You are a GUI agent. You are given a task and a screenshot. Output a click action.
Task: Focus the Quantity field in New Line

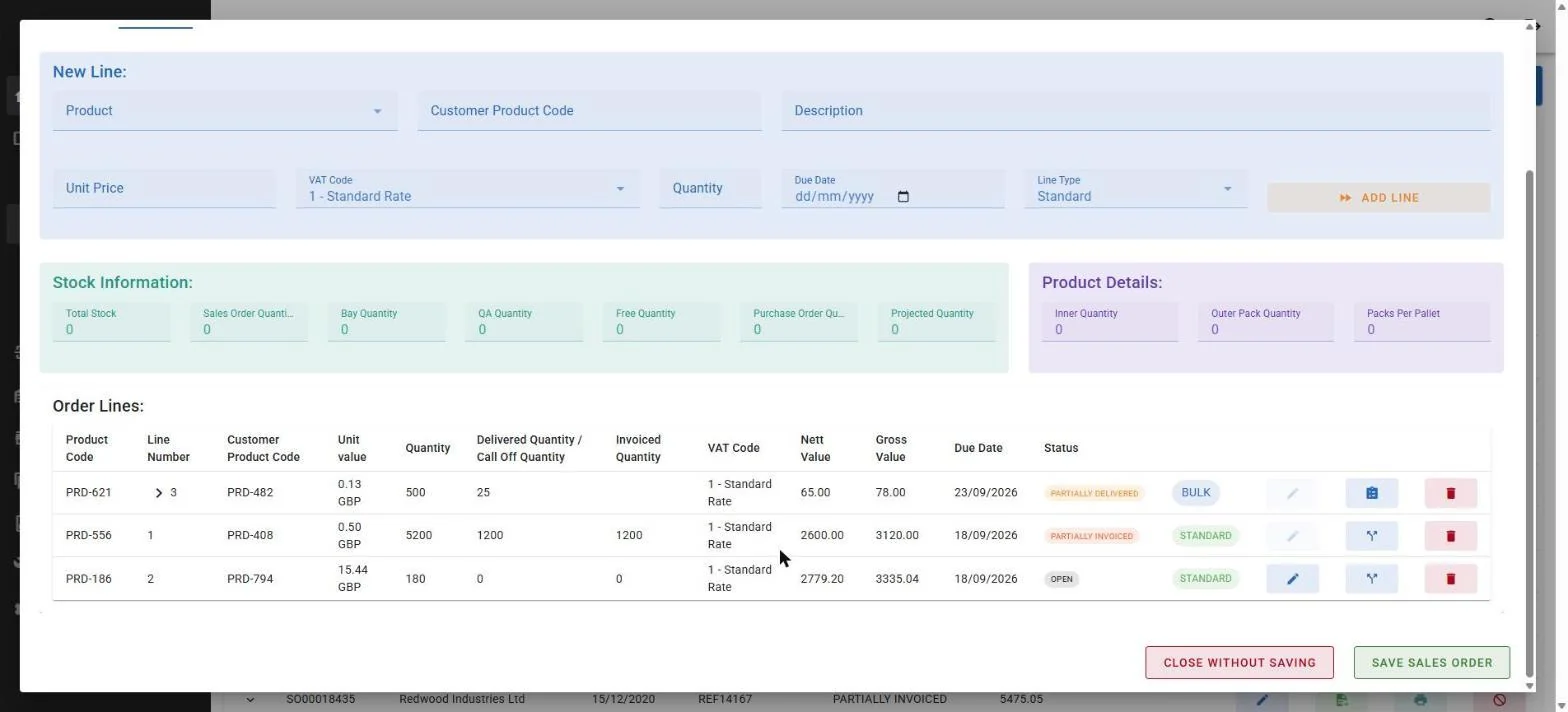pos(710,189)
